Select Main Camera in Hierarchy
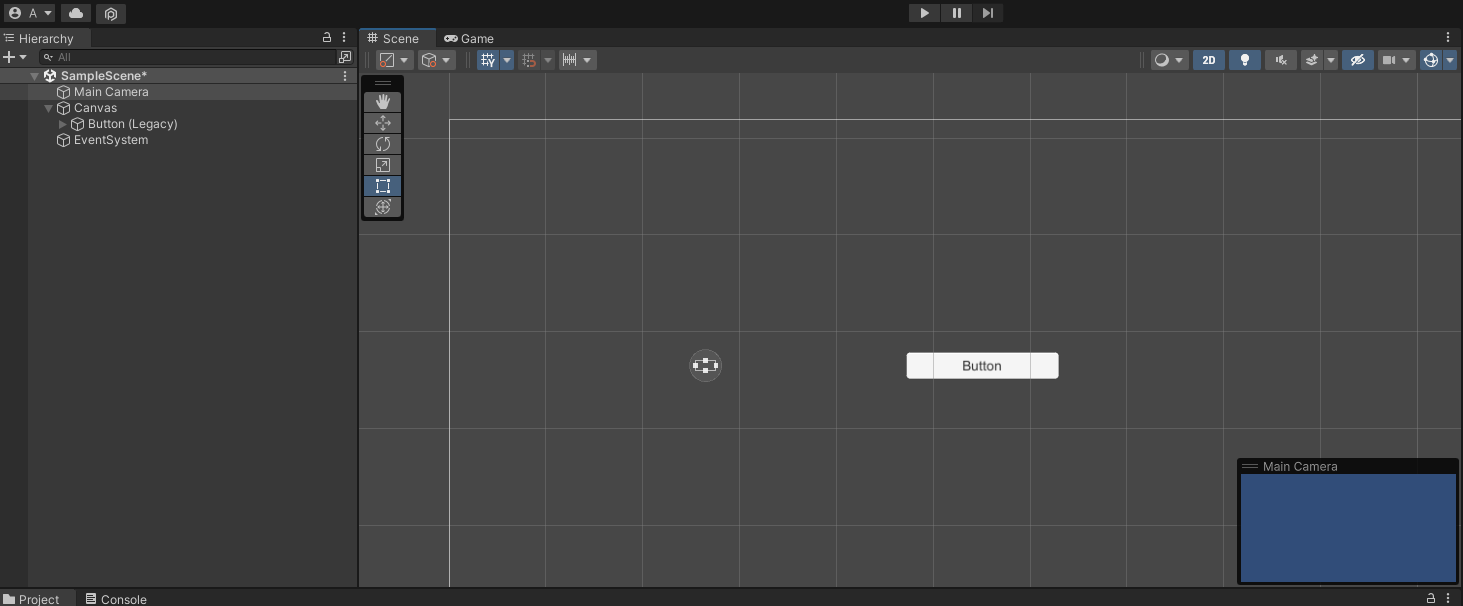The width and height of the screenshot is (1463, 606). click(178, 92)
